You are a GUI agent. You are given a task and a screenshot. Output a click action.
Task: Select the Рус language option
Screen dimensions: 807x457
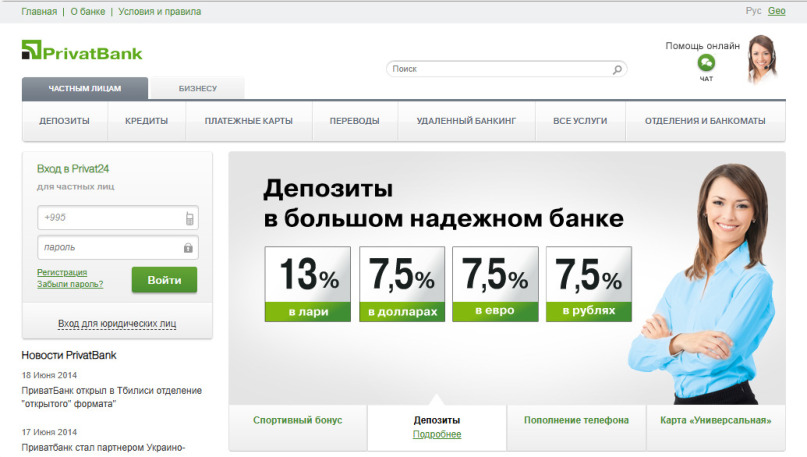click(753, 11)
